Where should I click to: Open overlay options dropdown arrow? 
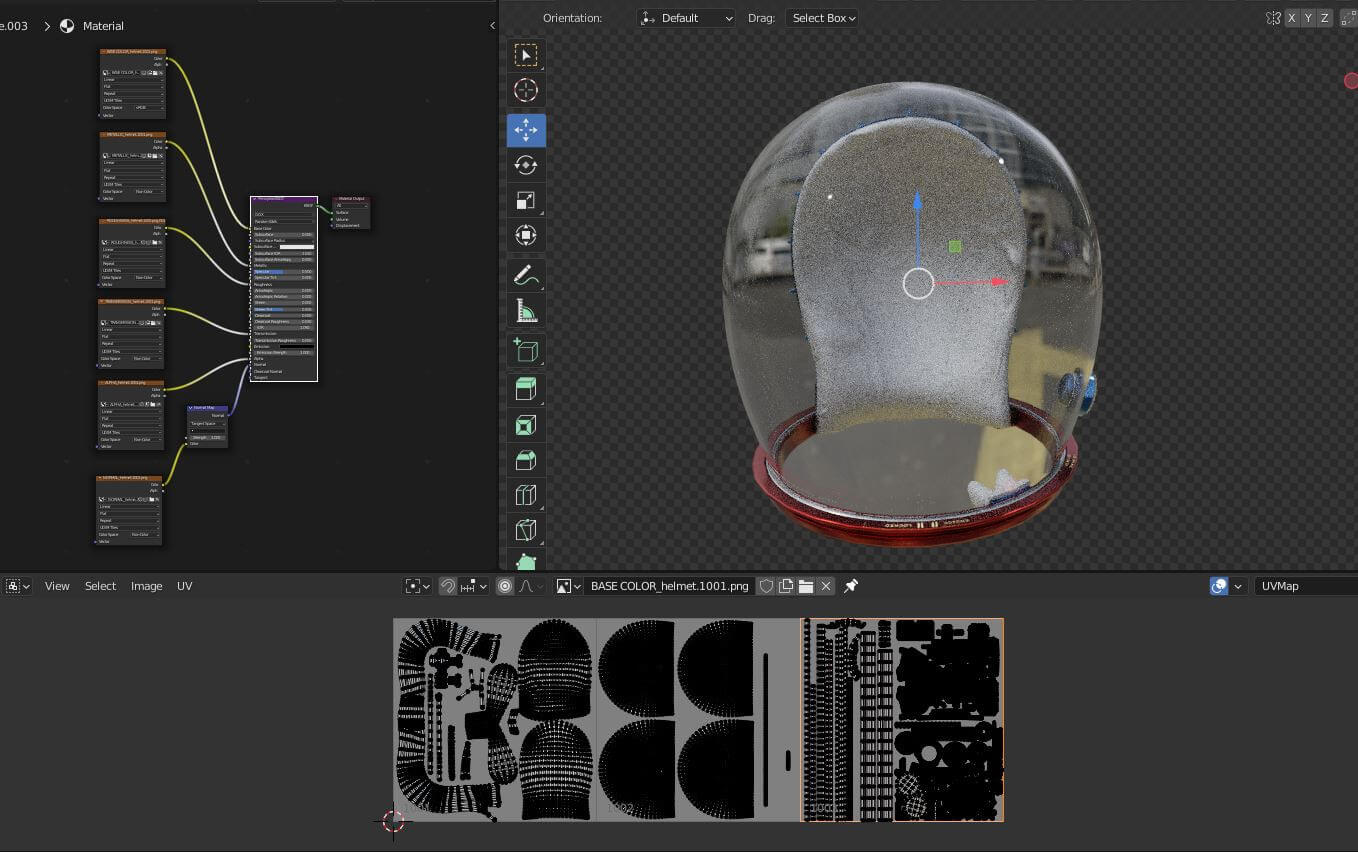click(x=1238, y=586)
